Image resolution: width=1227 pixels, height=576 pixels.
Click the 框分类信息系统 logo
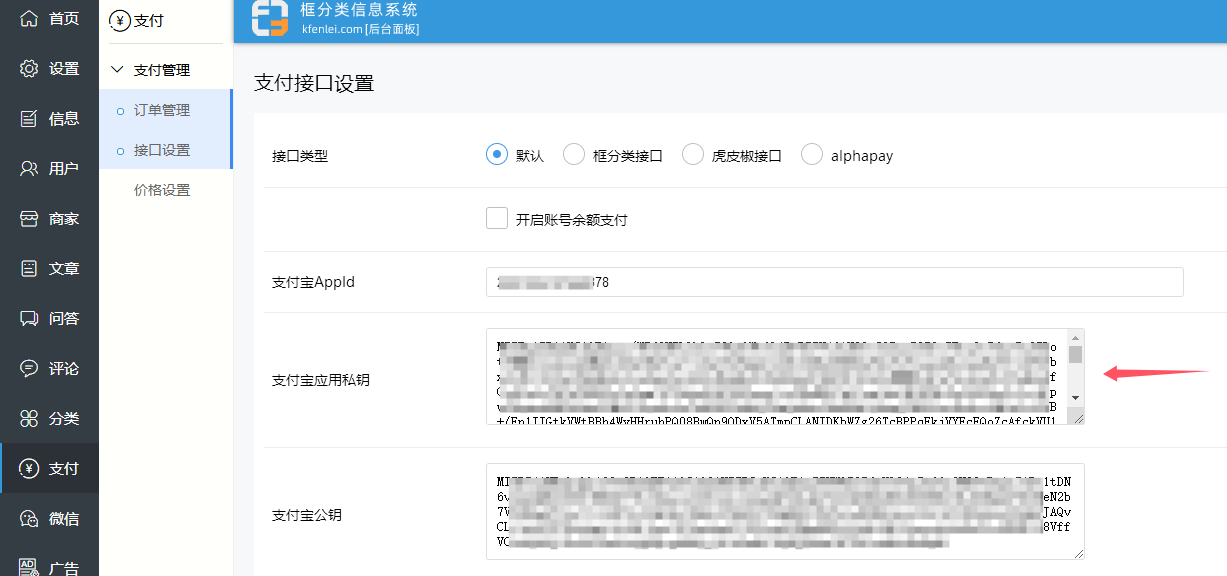pyautogui.click(x=270, y=19)
